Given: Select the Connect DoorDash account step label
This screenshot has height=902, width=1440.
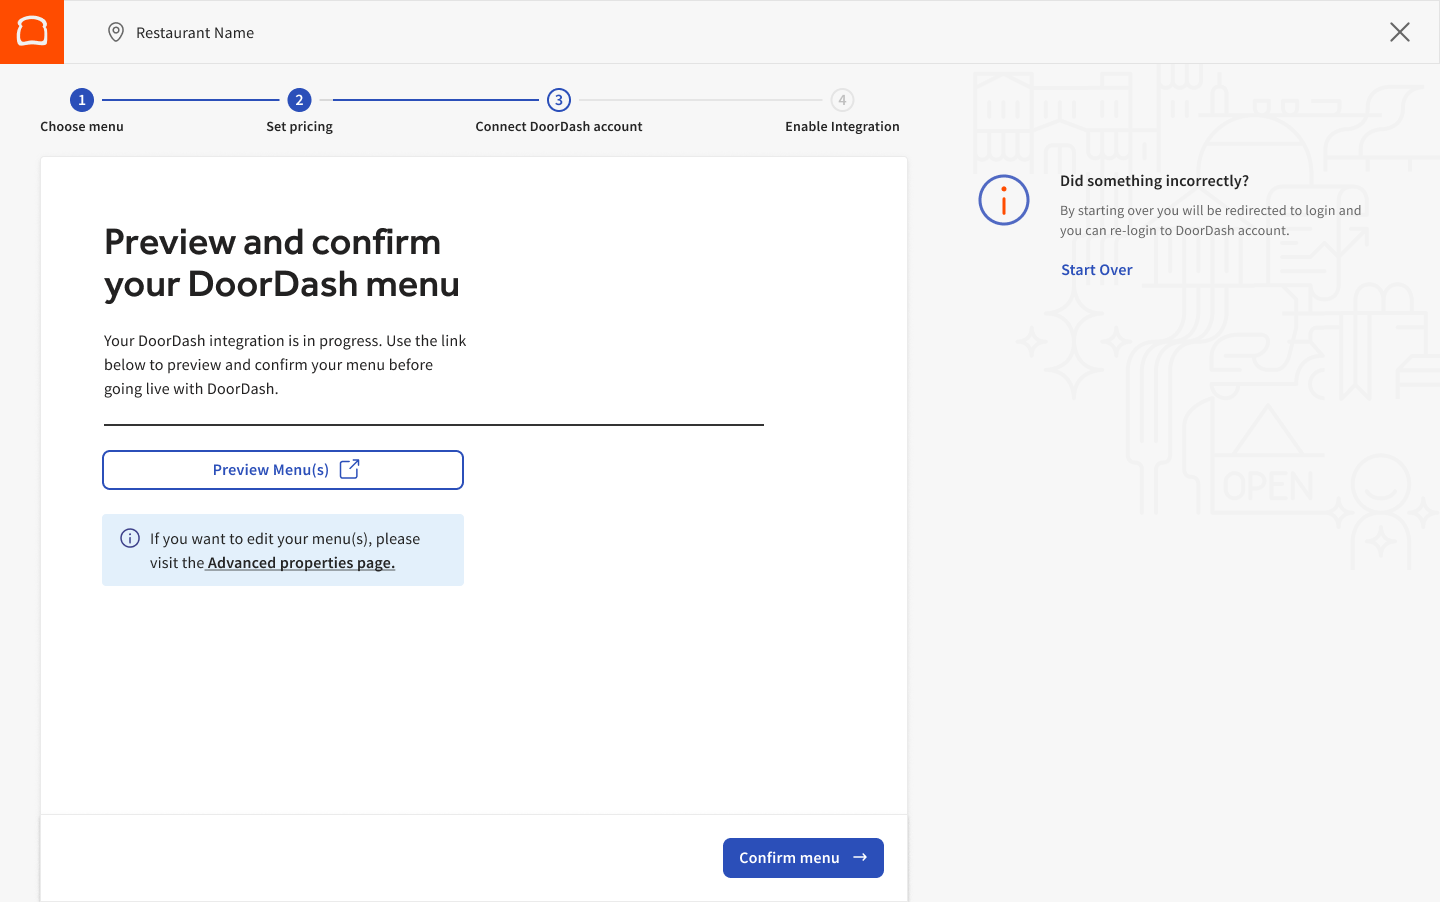Looking at the screenshot, I should coord(559,127).
